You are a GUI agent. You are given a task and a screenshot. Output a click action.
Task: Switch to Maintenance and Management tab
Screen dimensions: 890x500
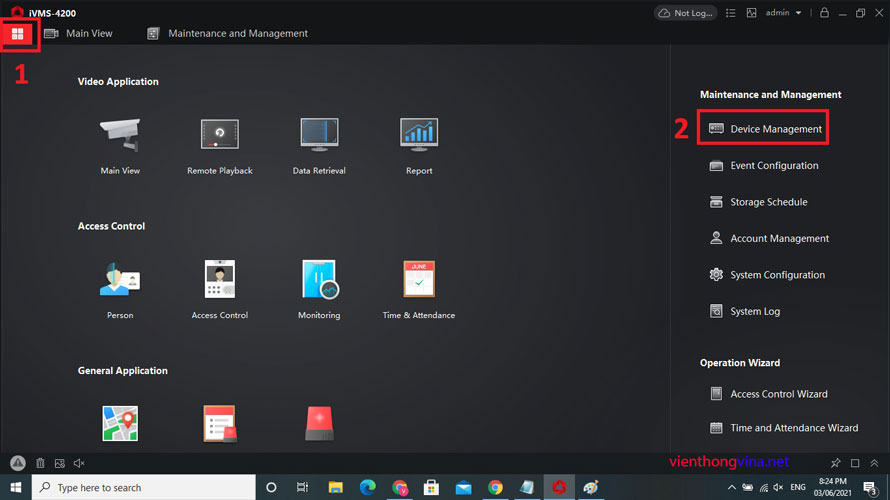click(228, 33)
